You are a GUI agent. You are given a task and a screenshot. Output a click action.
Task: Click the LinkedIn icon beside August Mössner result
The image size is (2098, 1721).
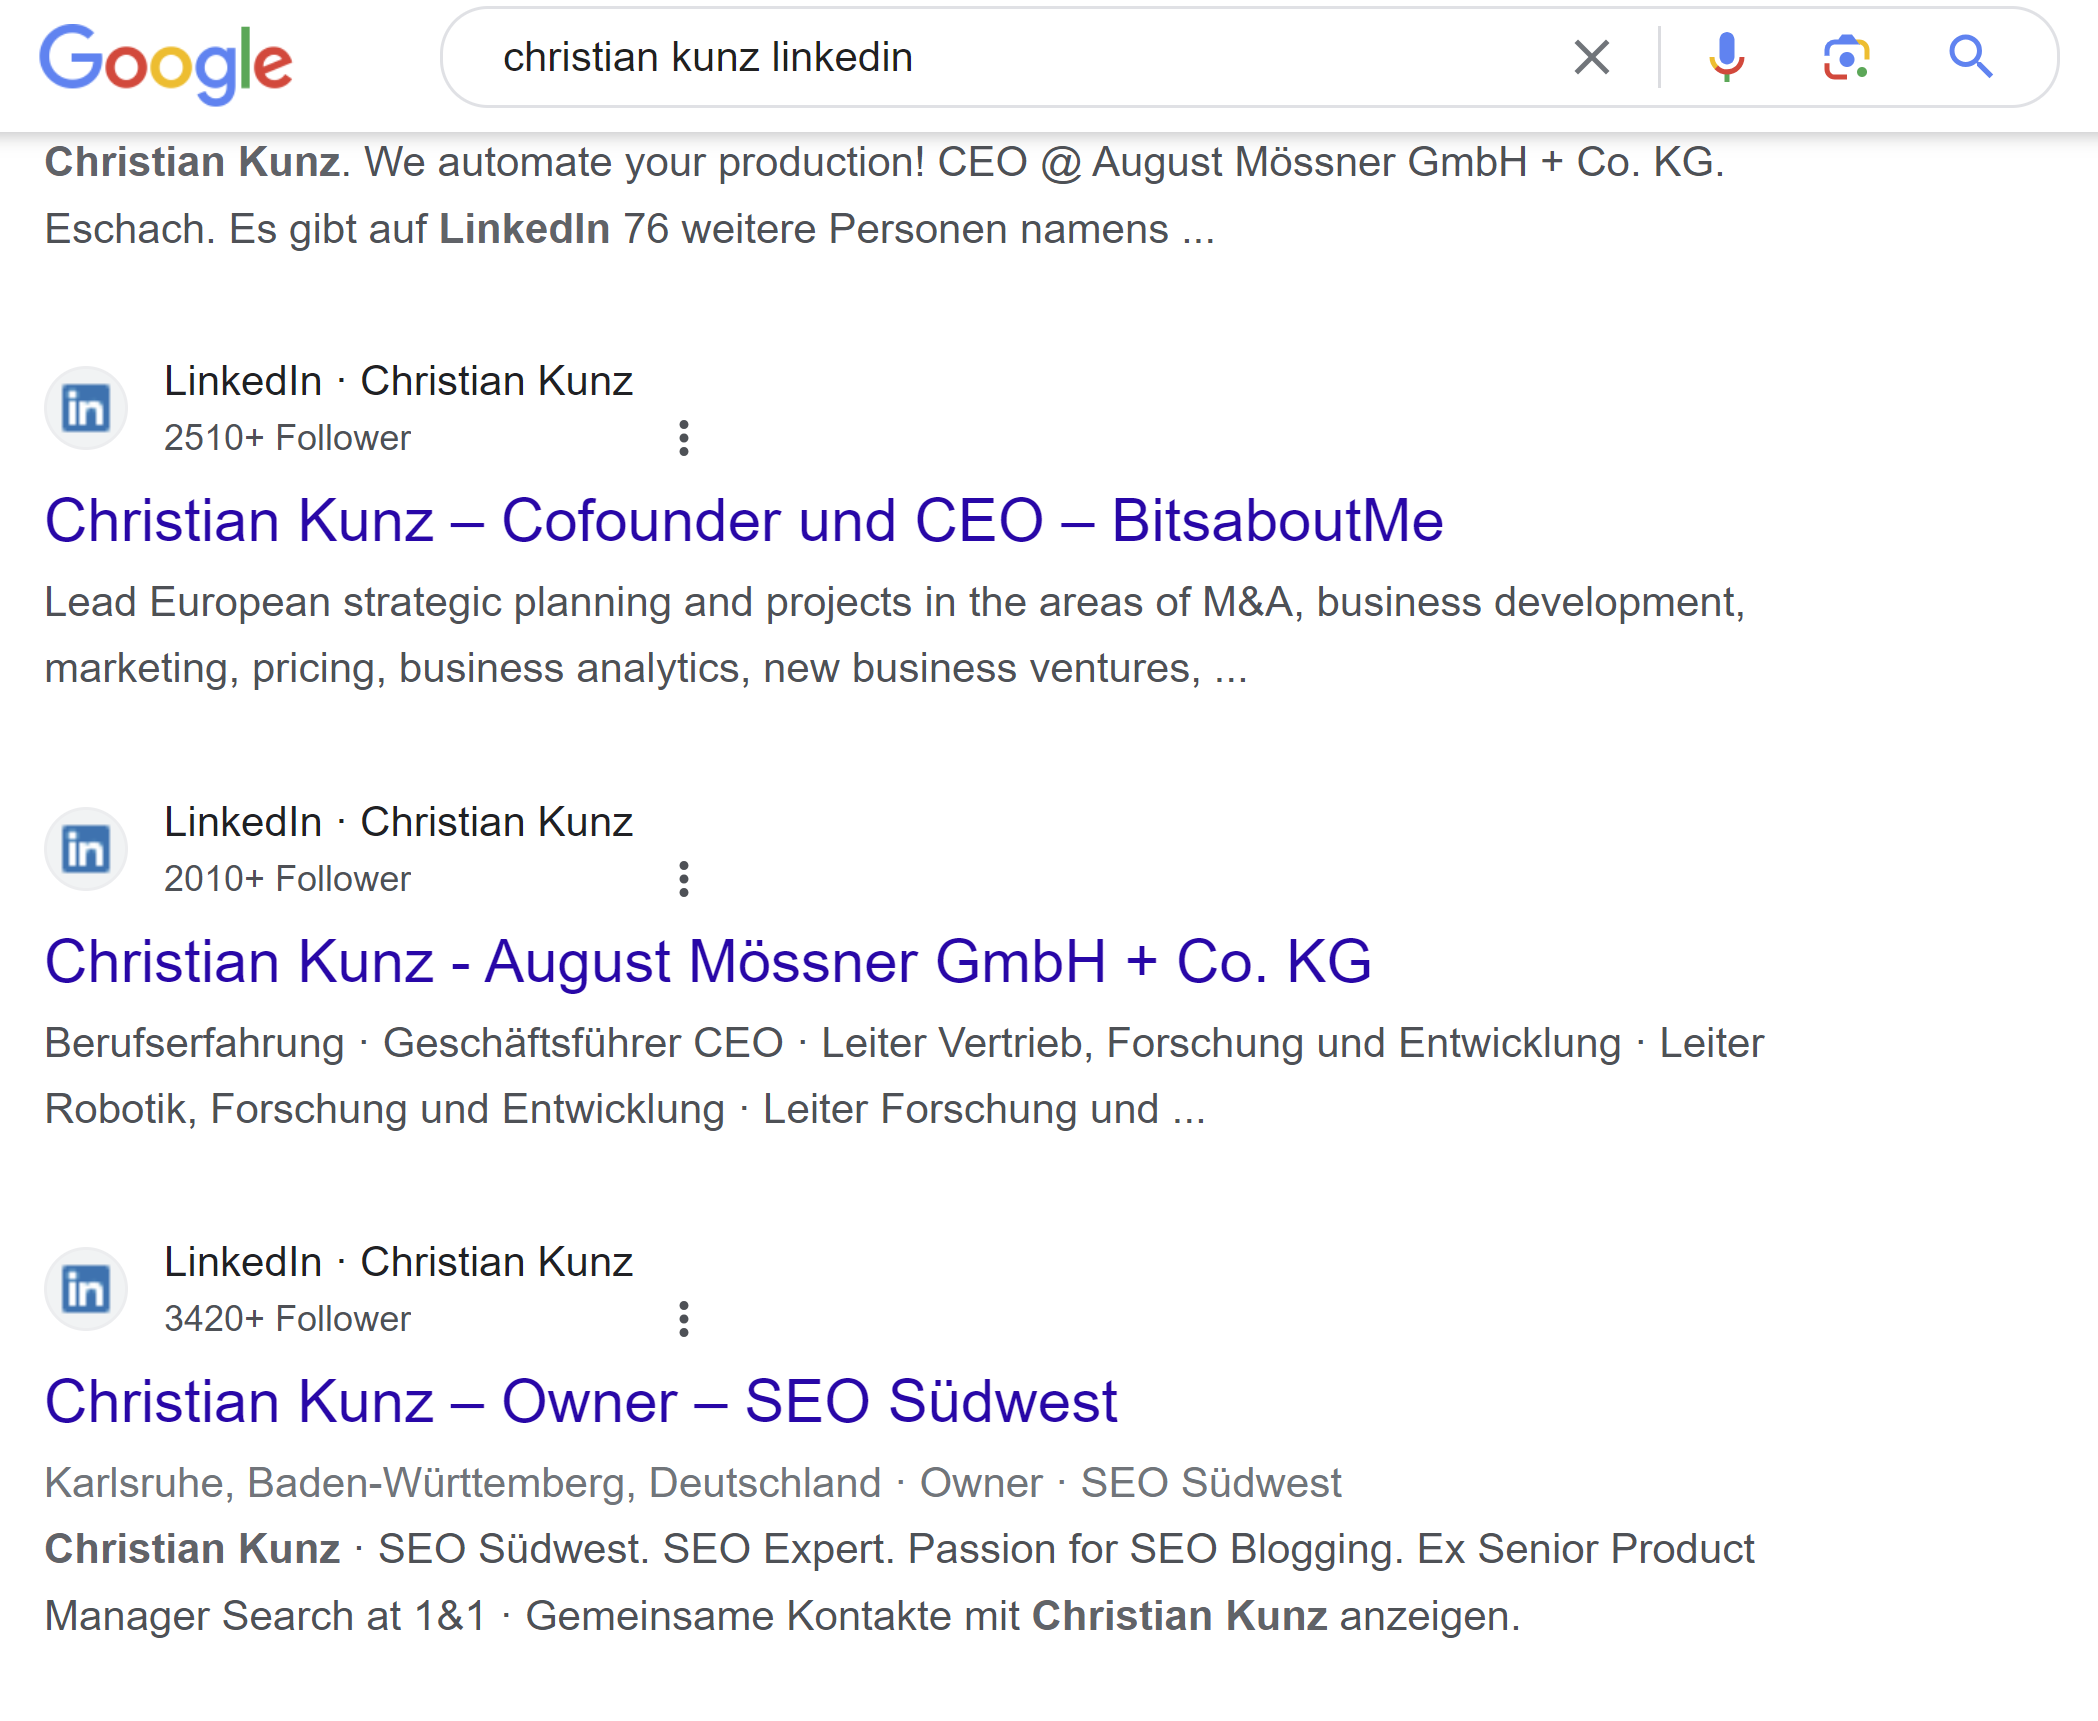(x=86, y=848)
